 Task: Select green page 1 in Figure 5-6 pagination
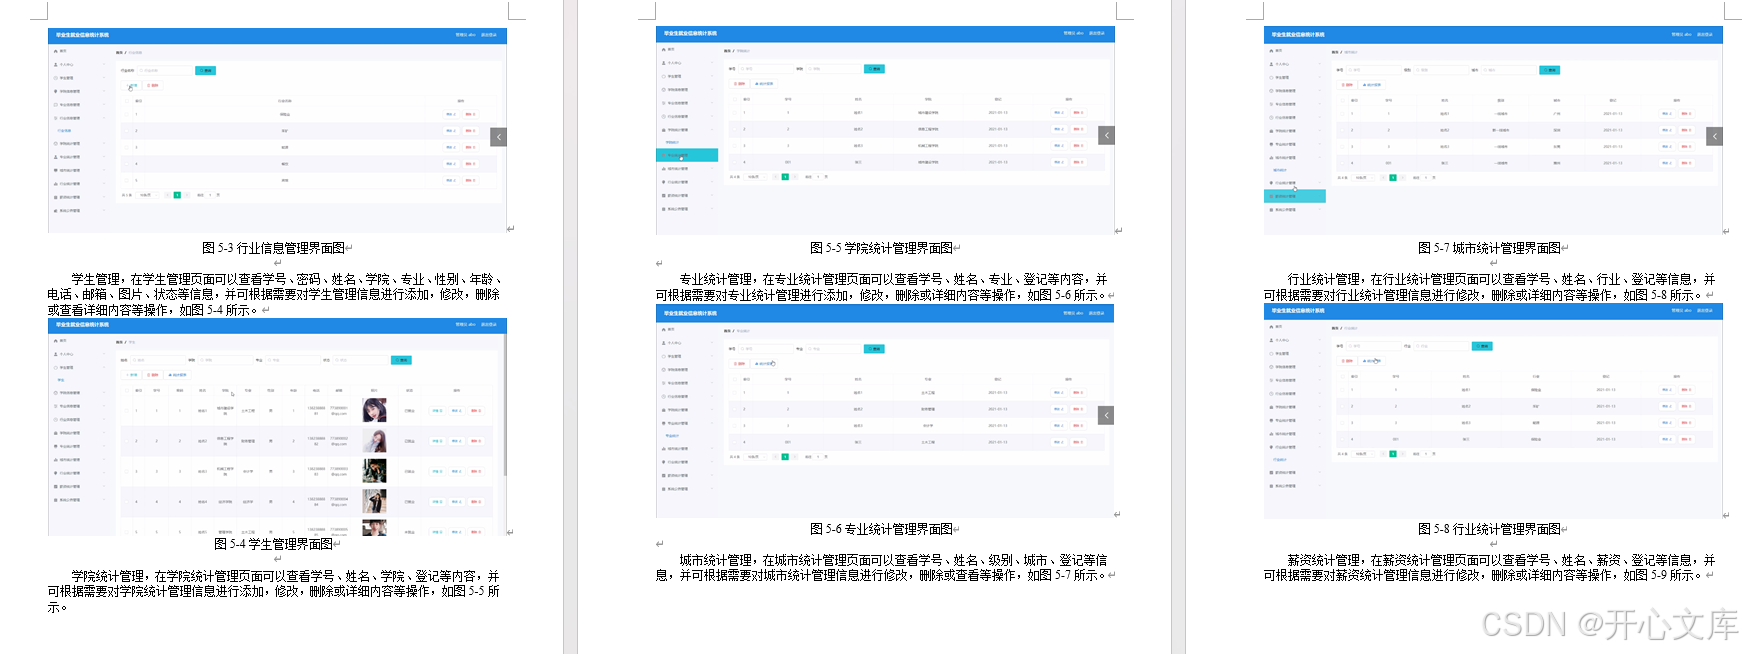(785, 457)
